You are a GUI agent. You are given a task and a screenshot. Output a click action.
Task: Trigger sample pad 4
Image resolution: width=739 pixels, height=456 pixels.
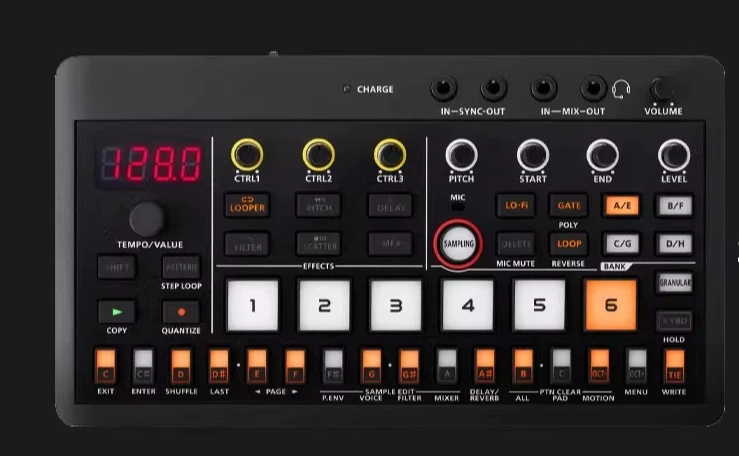[468, 305]
